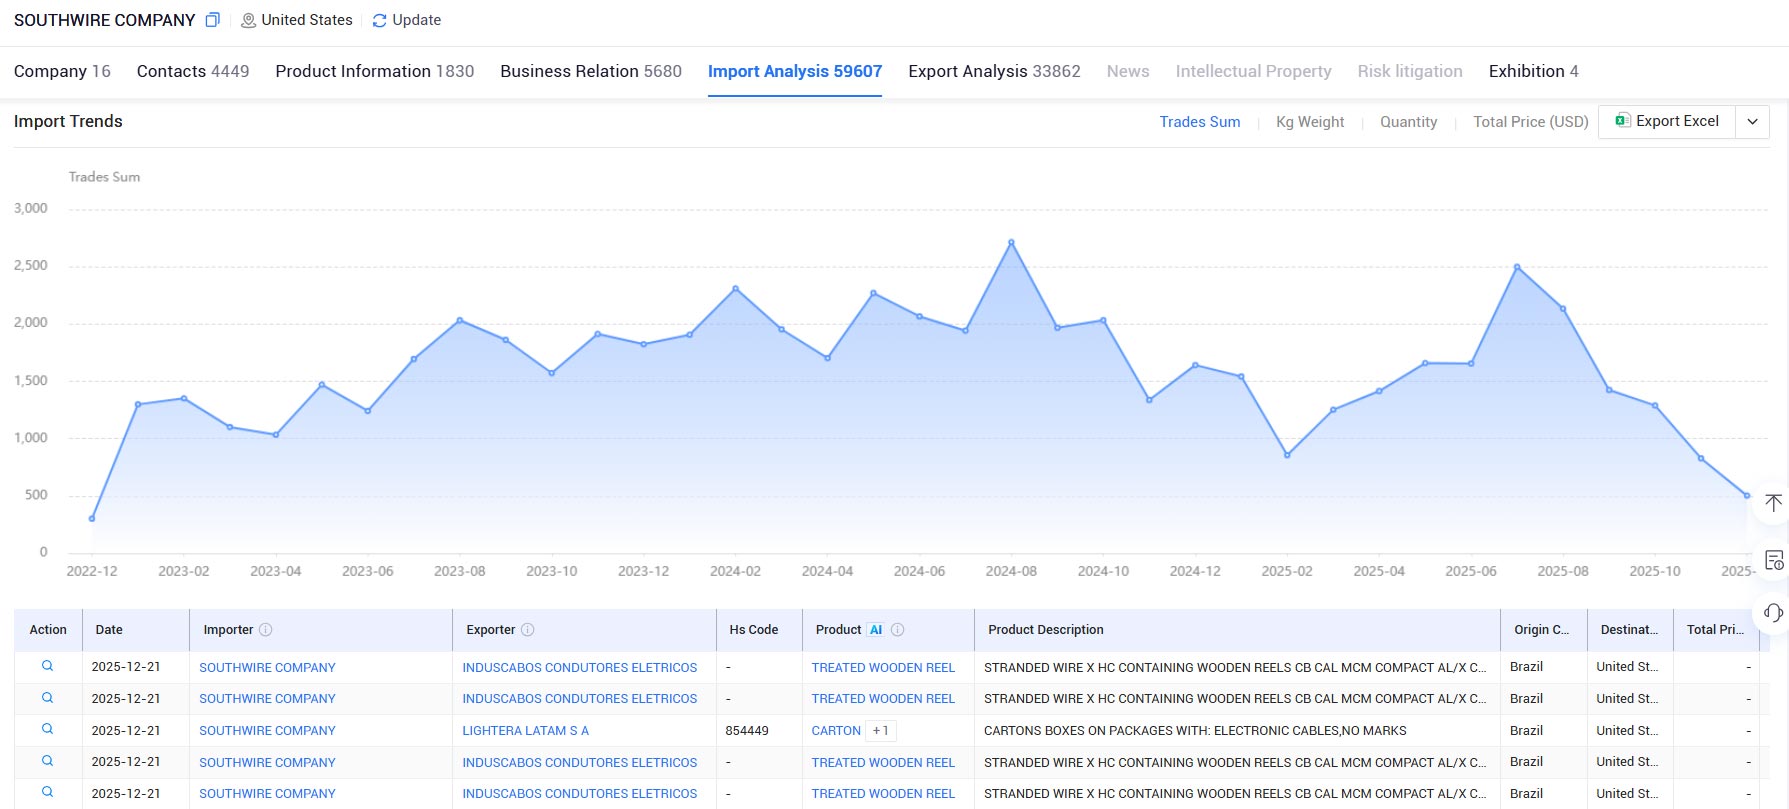1789x809 pixels.
Task: Click the Date column header
Action: [109, 630]
